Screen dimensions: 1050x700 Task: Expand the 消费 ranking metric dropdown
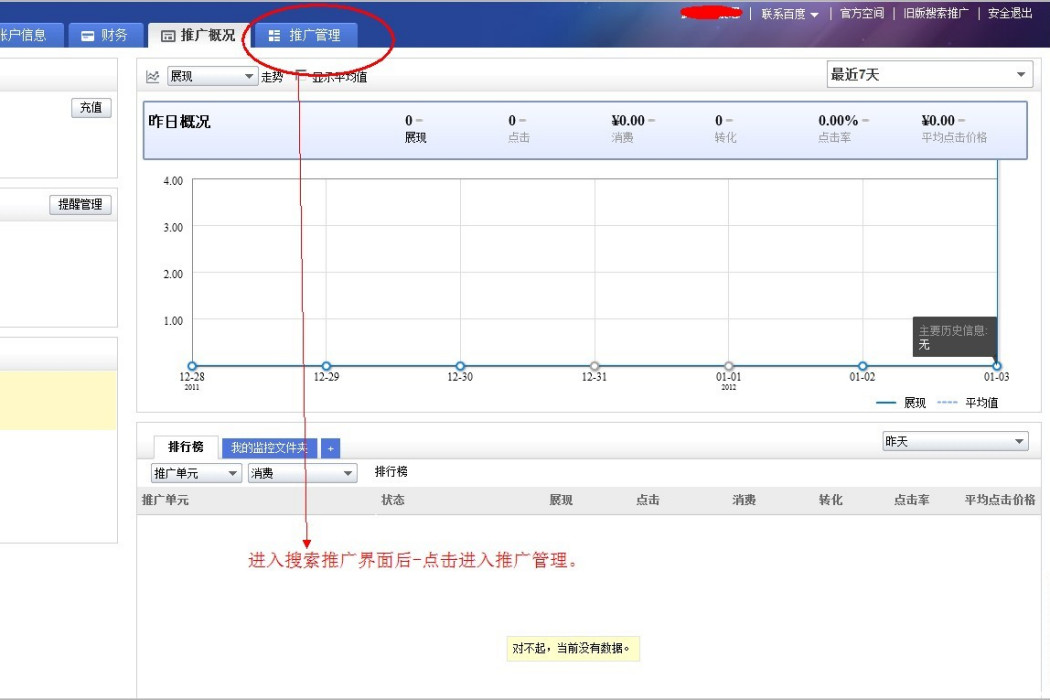pos(302,473)
